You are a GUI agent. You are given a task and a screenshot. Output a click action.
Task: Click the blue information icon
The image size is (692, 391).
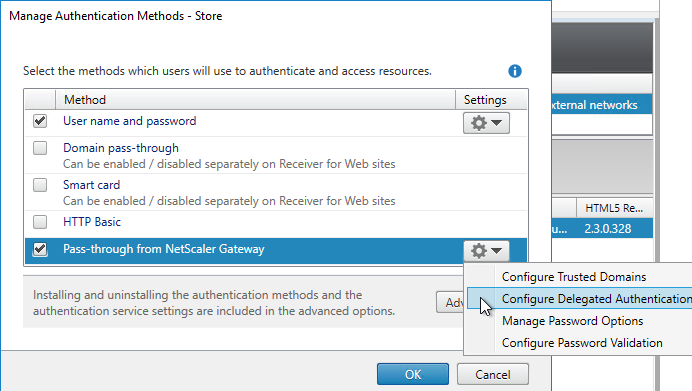pyautogui.click(x=515, y=71)
